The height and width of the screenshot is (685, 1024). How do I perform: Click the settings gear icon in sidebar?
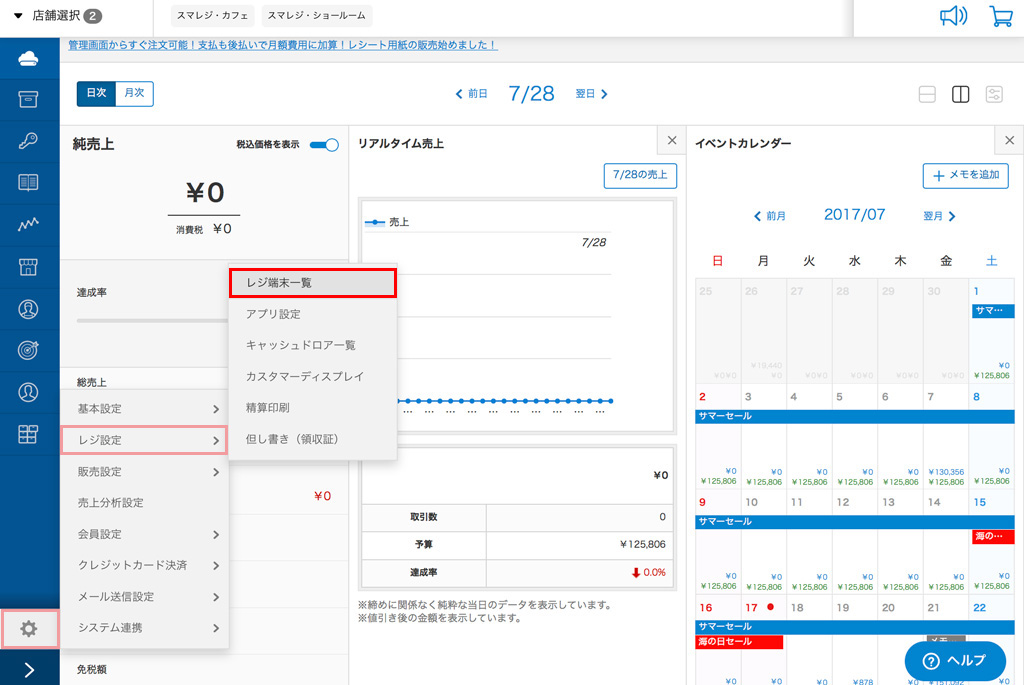pyautogui.click(x=29, y=628)
